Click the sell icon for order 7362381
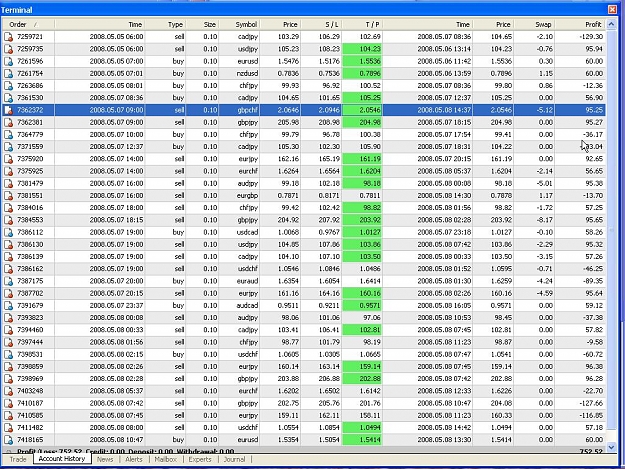625x469 pixels. (9, 122)
